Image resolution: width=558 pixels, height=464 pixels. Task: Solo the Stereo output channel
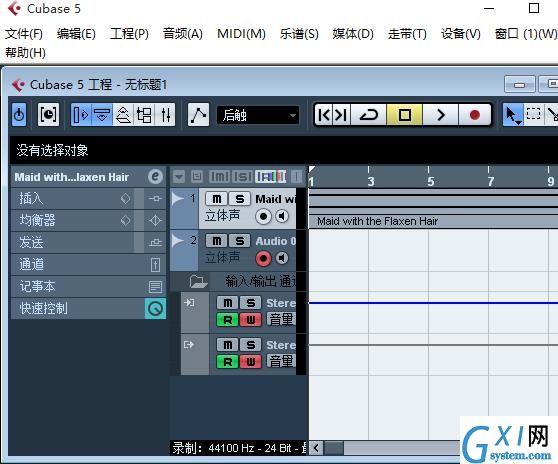click(x=251, y=345)
